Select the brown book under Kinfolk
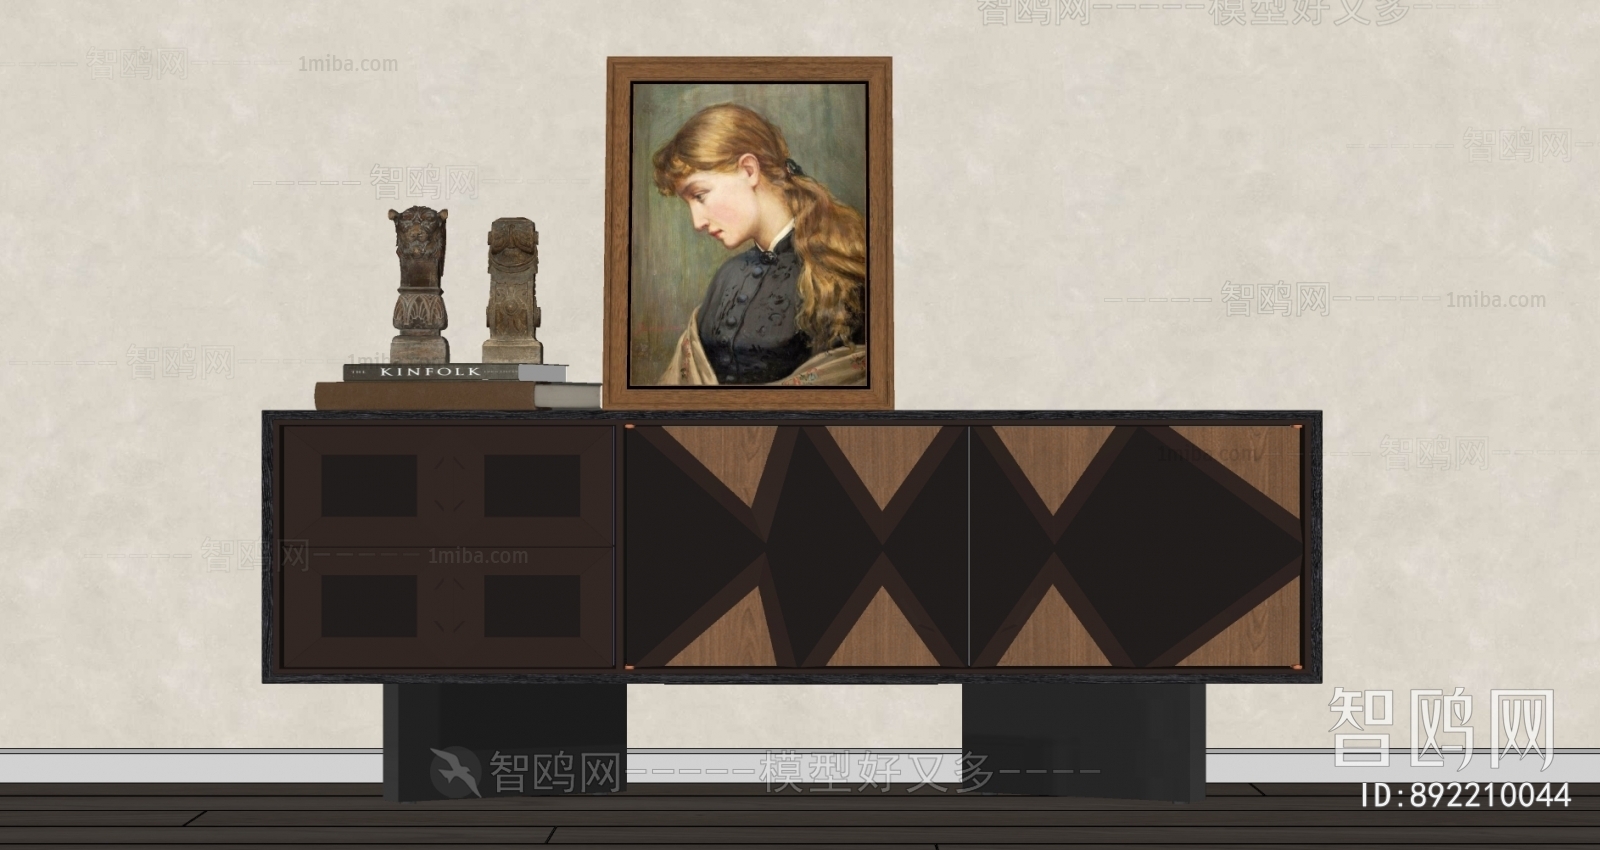The image size is (1600, 850). tap(425, 395)
